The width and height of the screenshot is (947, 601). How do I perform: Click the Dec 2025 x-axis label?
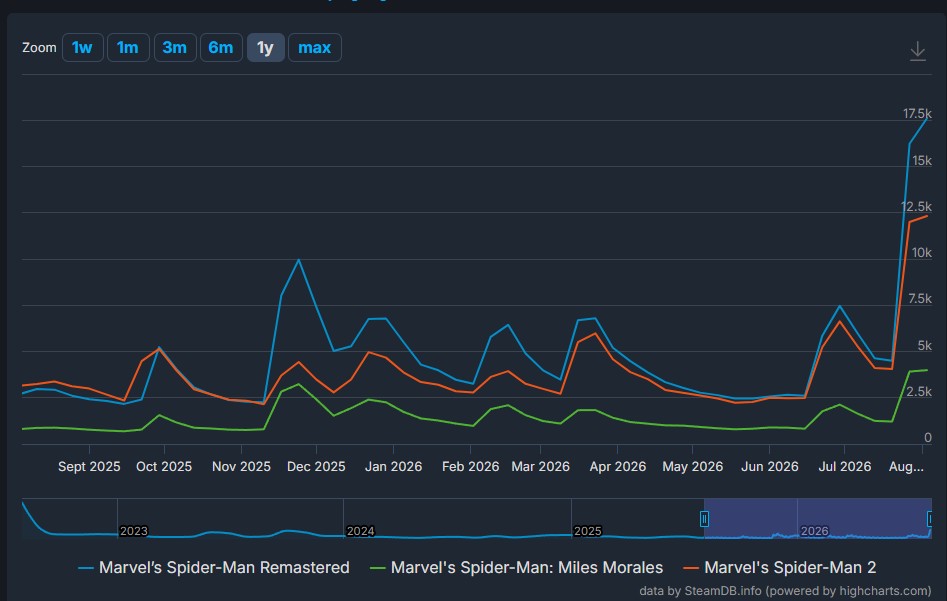pos(316,467)
